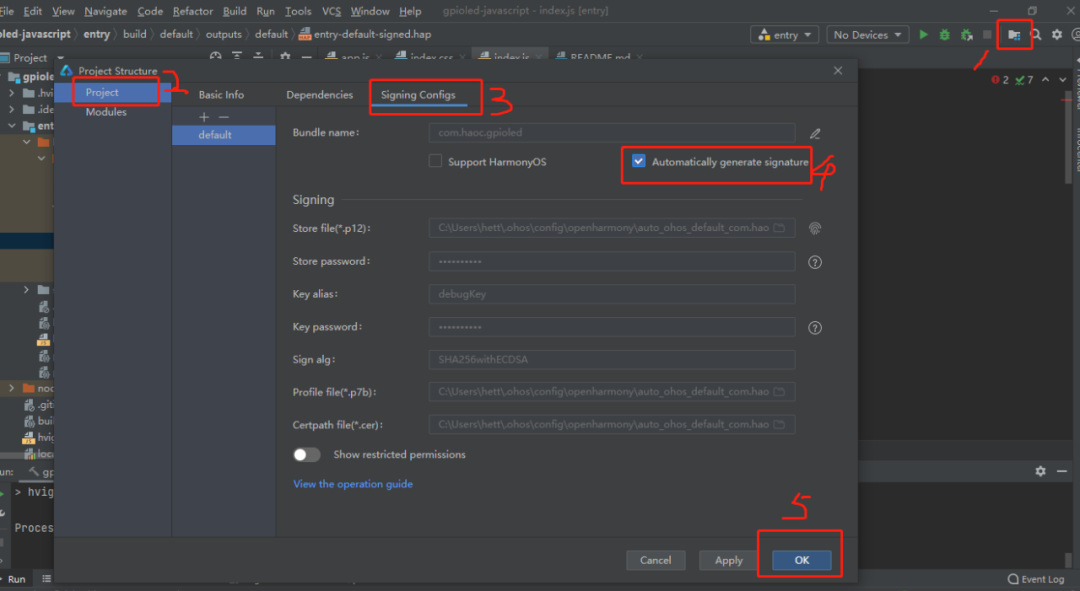Image resolution: width=1080 pixels, height=591 pixels.
Task: Click the Store password field
Action: coord(612,261)
